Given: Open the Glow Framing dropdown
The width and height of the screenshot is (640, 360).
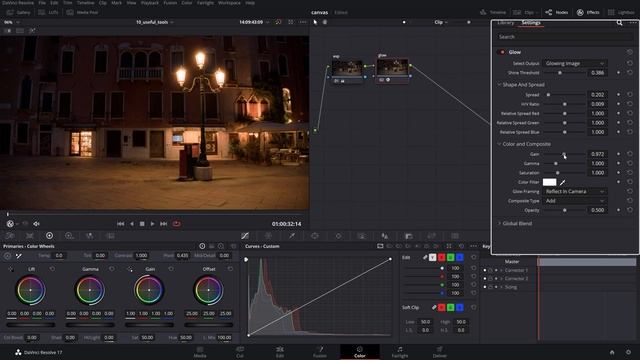Looking at the screenshot, I should point(574,191).
